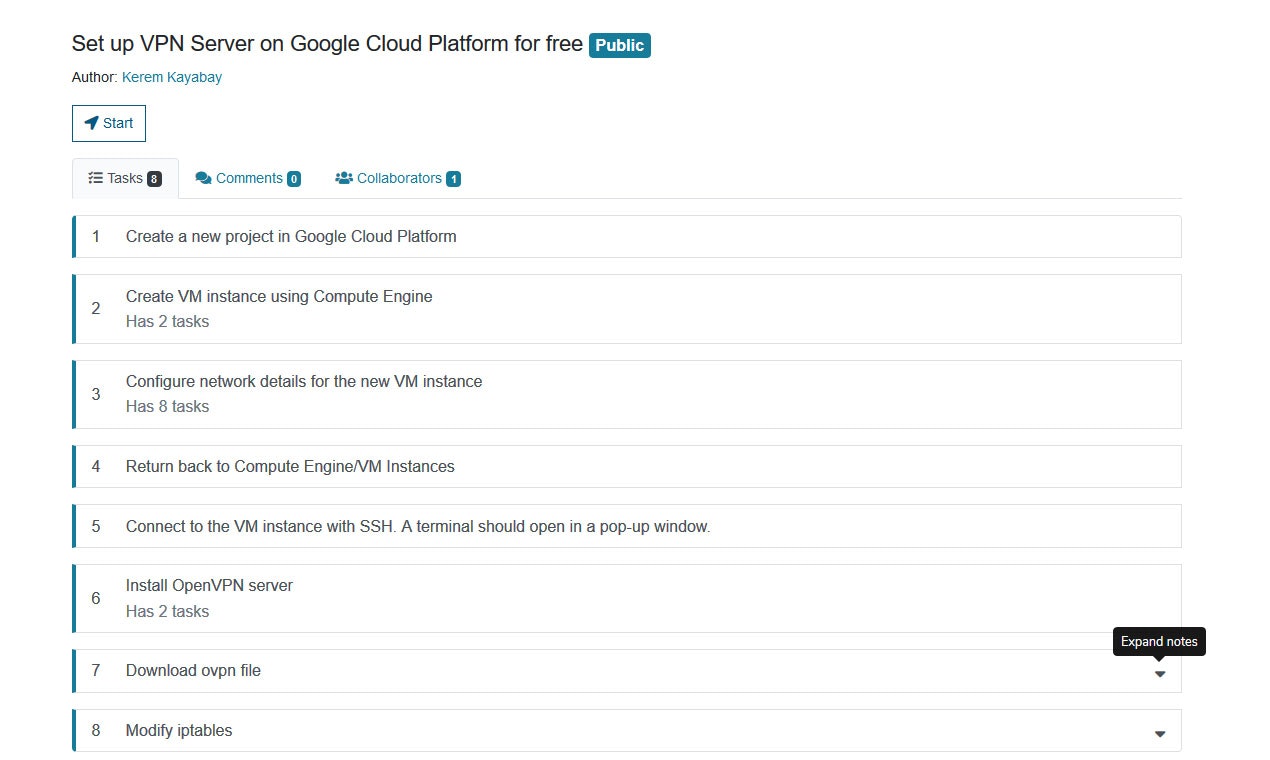
Task: Switch to the Comments tab
Action: click(248, 178)
